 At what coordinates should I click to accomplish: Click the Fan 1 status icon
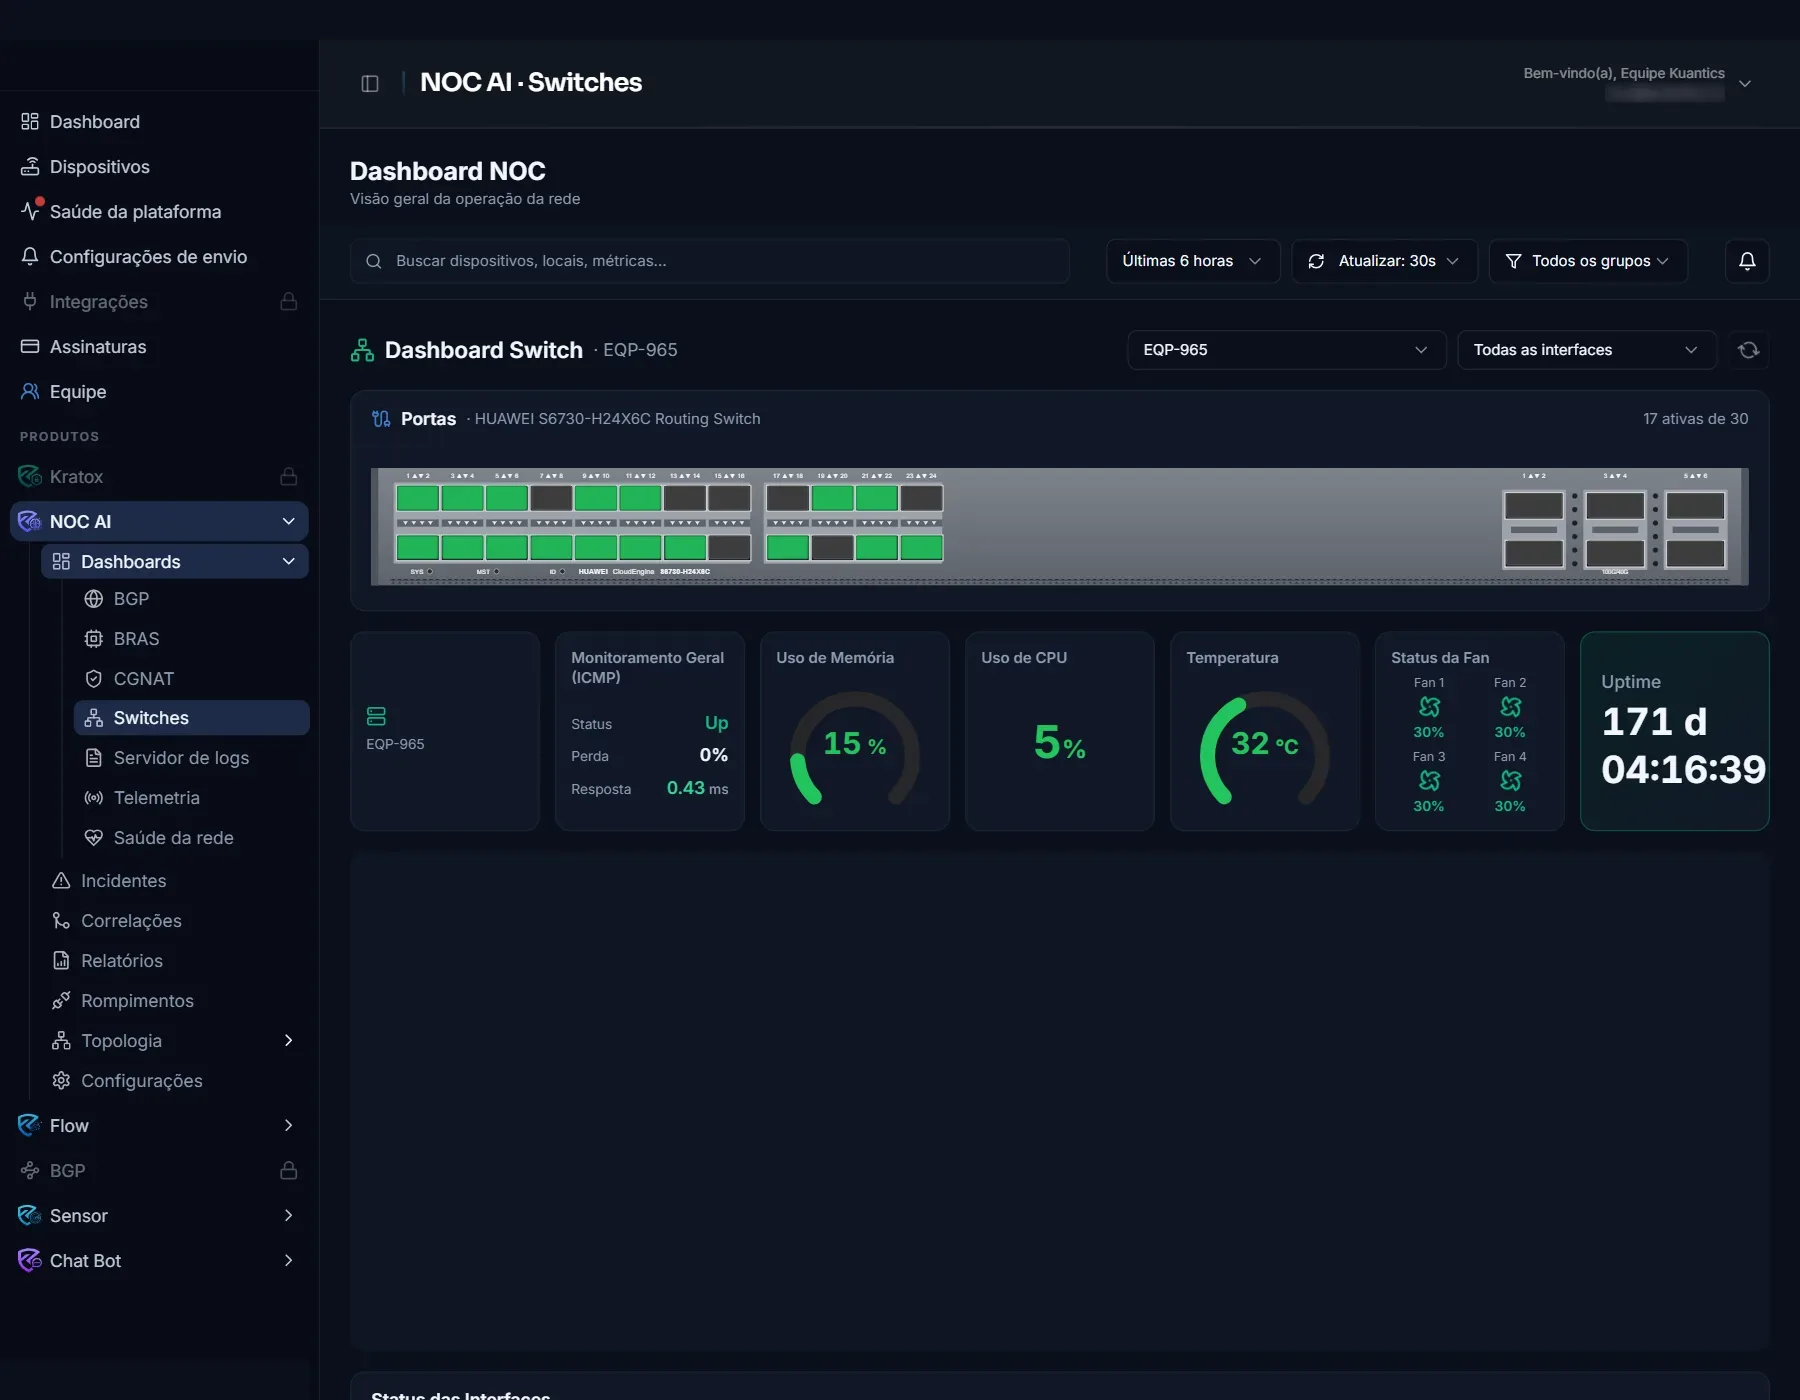1429,707
